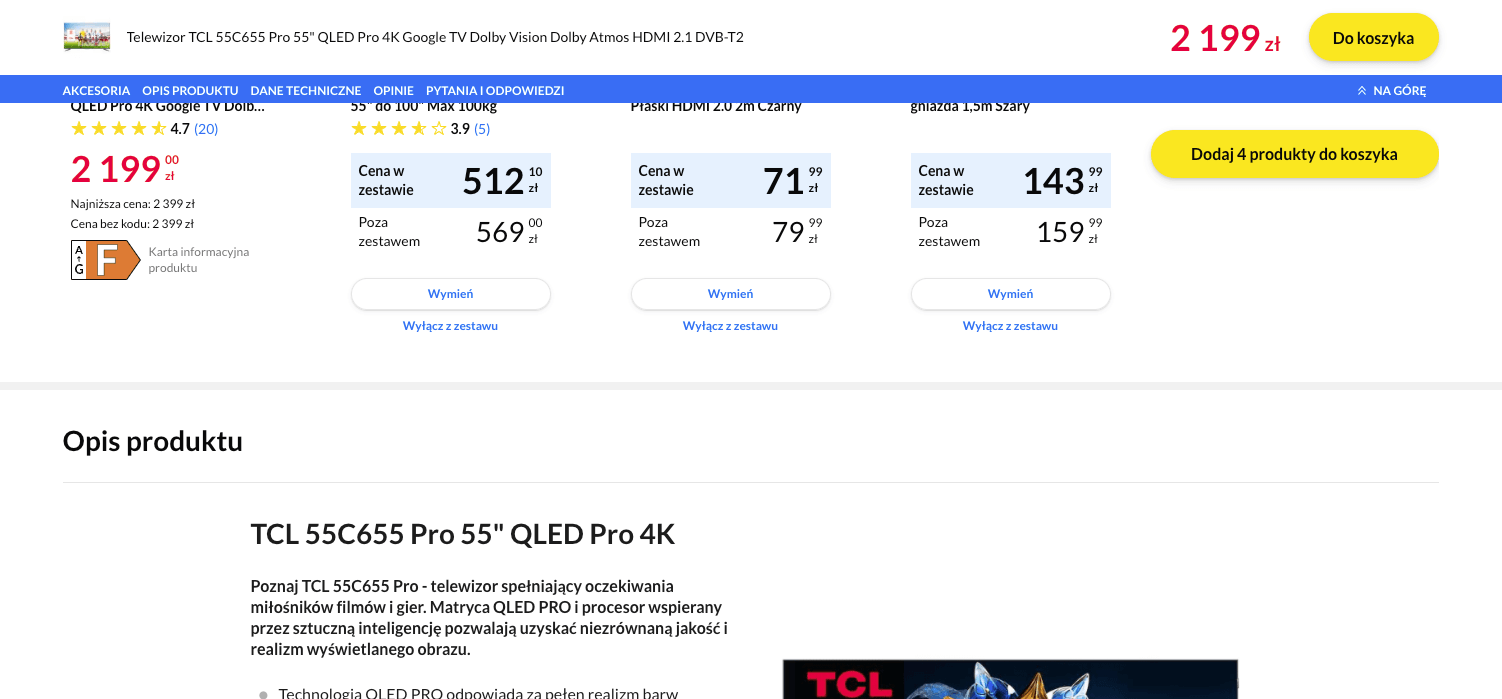Go to the DANE TECHNICZNE tab
This screenshot has width=1502, height=699.
[305, 90]
